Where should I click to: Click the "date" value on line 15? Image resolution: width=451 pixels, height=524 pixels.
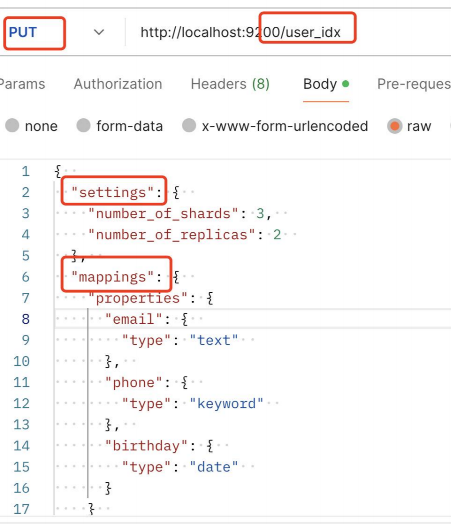(x=214, y=467)
